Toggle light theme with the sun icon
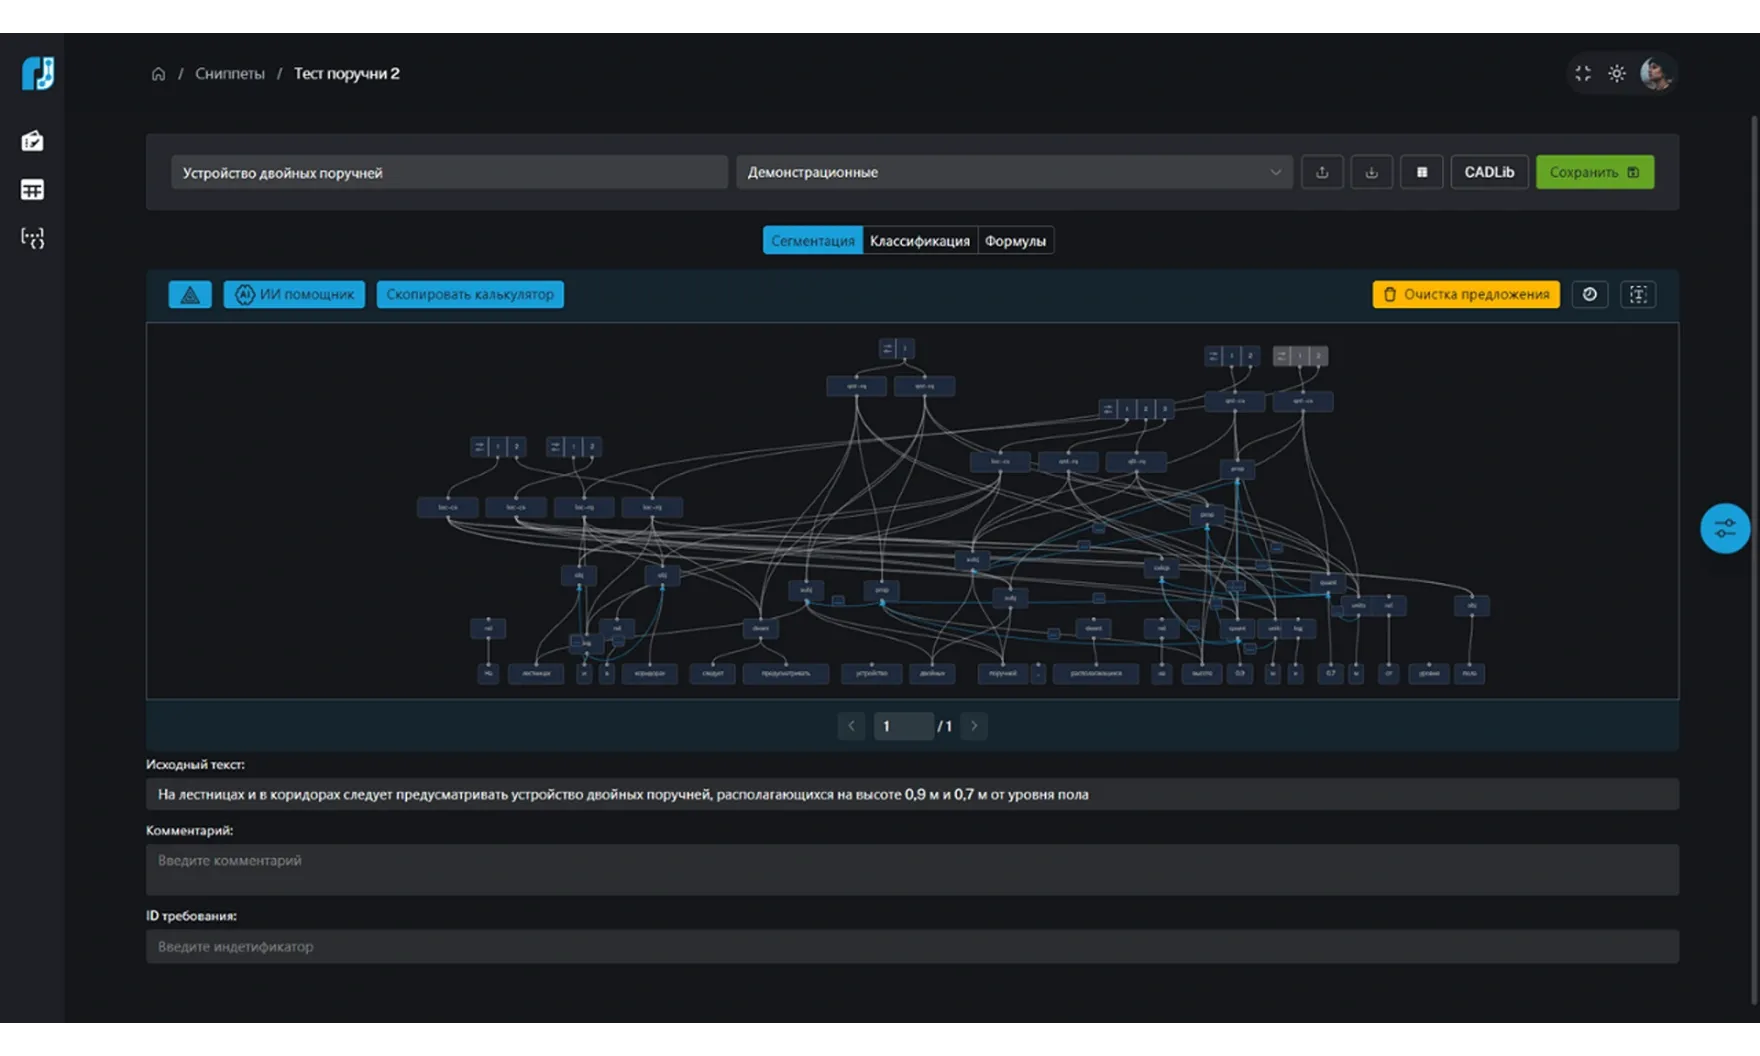 tap(1616, 74)
